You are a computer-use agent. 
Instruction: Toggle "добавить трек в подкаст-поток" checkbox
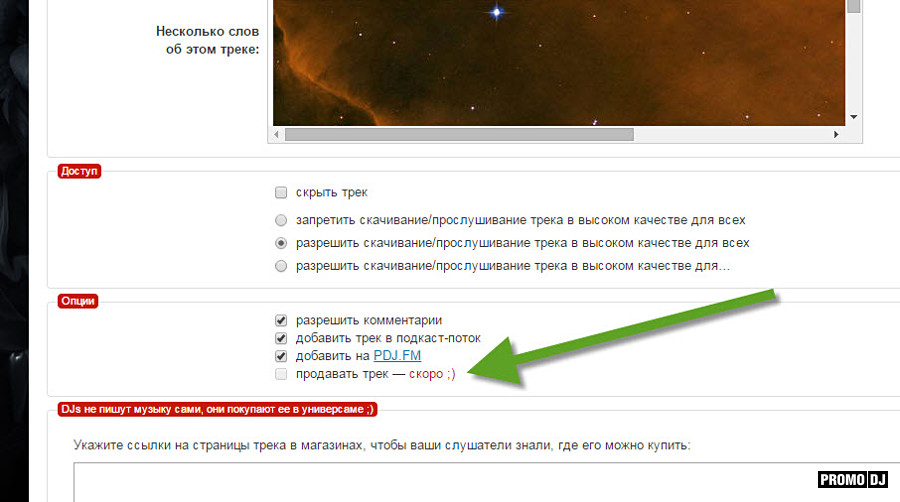281,339
